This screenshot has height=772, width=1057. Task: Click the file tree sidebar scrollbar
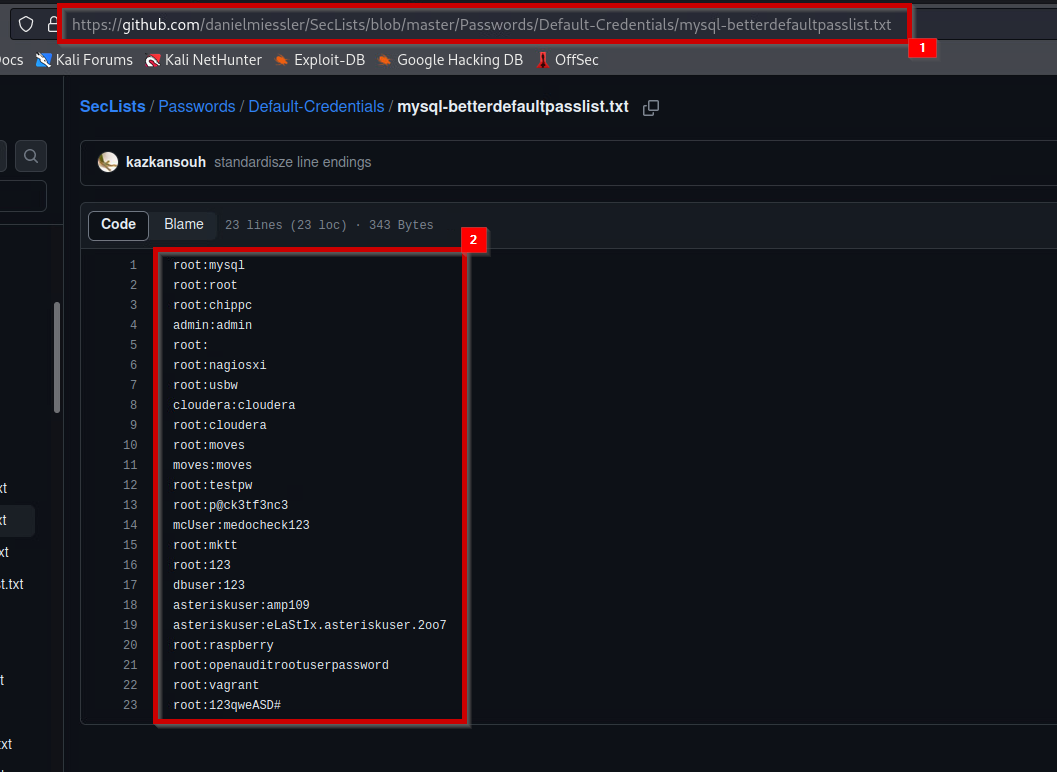(57, 357)
